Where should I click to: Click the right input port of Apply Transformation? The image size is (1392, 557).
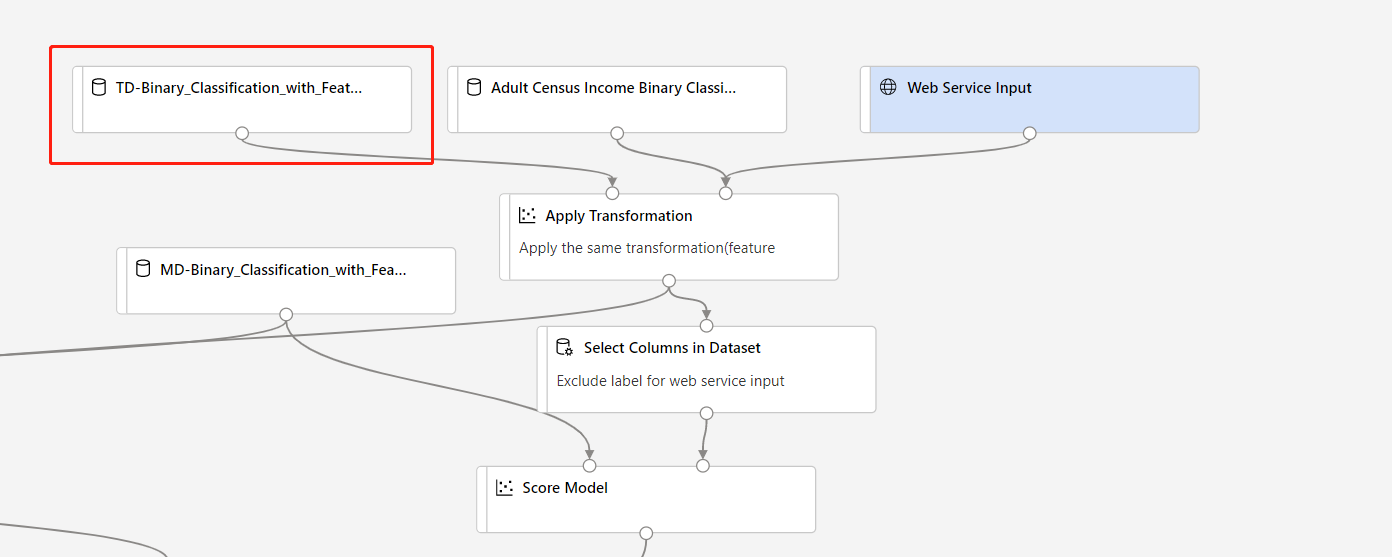(x=726, y=193)
